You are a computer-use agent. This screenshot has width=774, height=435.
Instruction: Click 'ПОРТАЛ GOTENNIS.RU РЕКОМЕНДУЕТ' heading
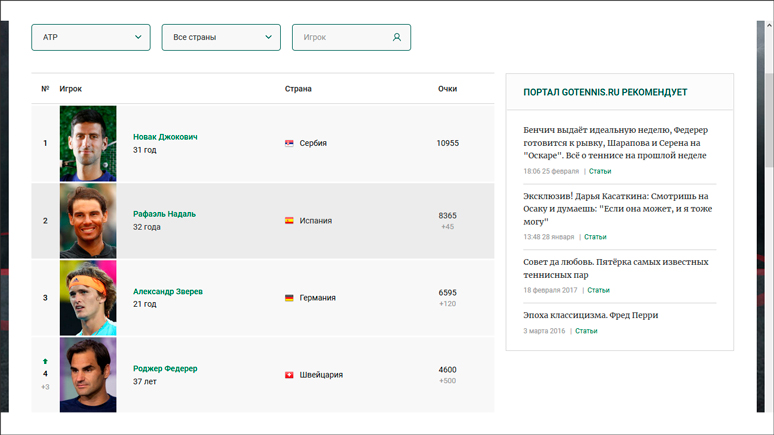click(x=605, y=92)
